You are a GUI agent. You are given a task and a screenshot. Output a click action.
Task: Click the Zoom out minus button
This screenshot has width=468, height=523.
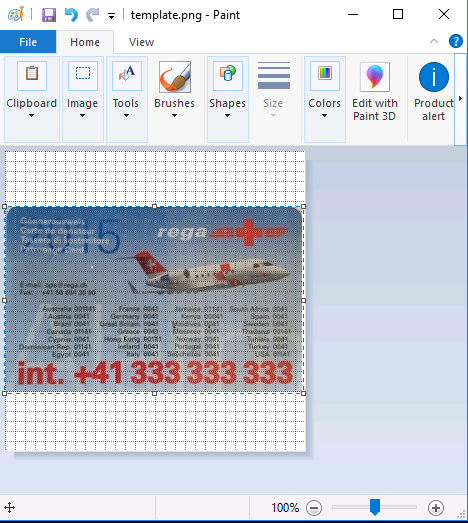(x=314, y=508)
